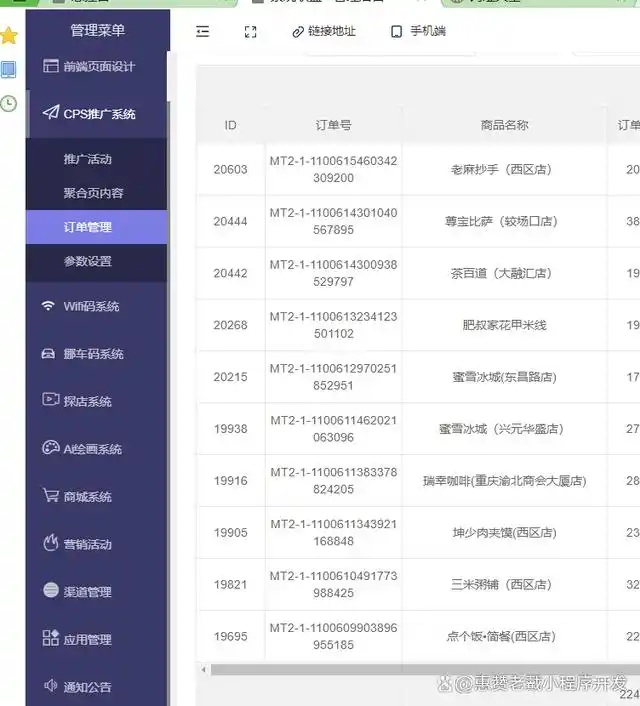Open the AI绘画系统 palette icon

point(49,449)
